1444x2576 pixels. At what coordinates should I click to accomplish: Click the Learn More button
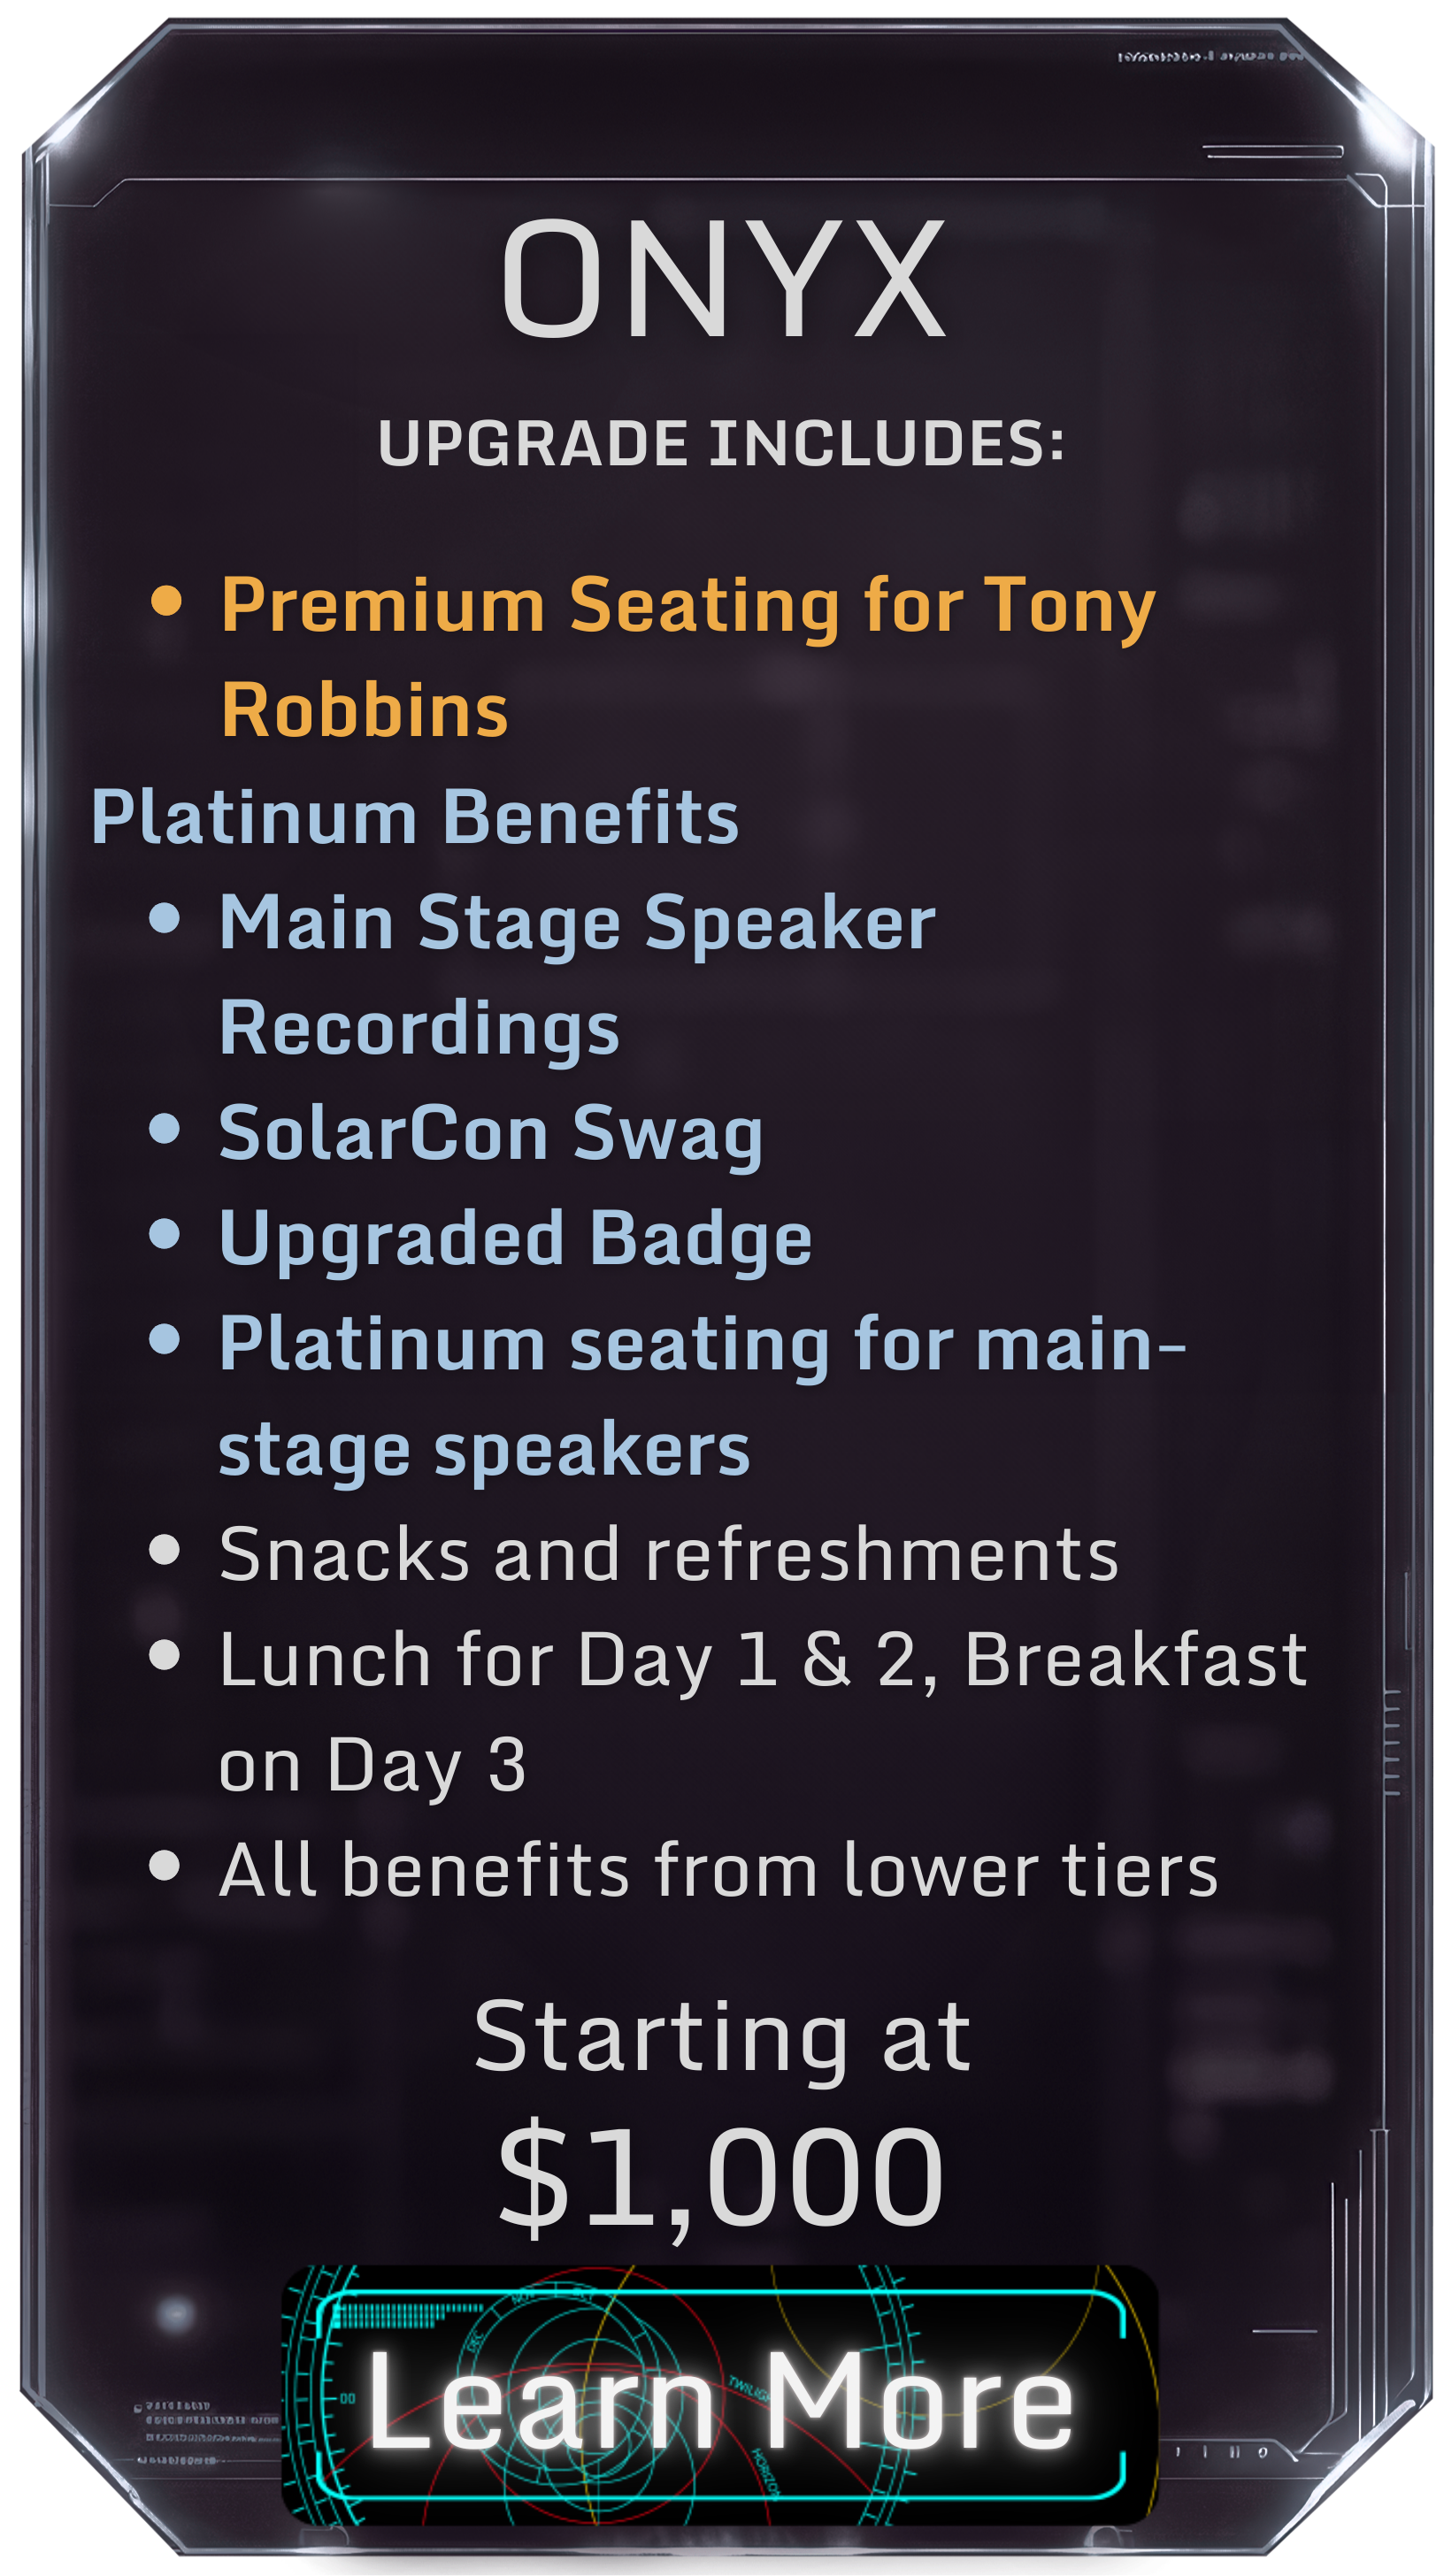point(720,2398)
